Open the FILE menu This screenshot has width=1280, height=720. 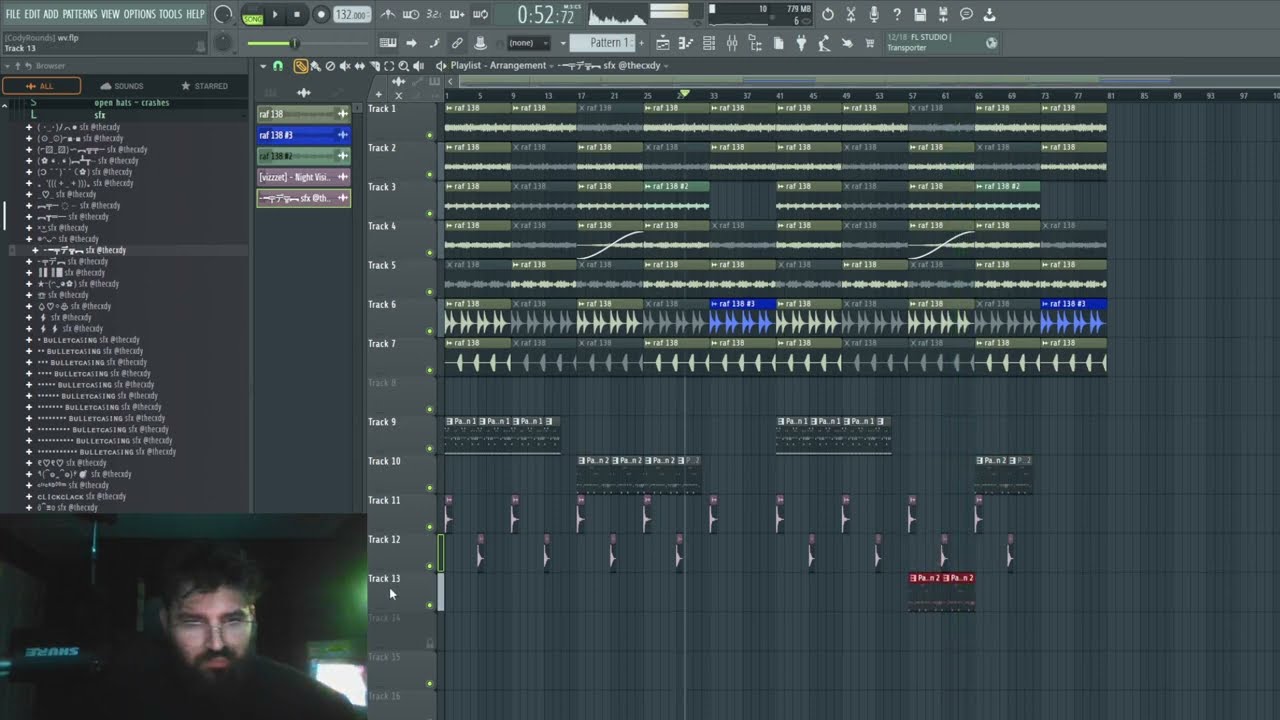[x=13, y=14]
